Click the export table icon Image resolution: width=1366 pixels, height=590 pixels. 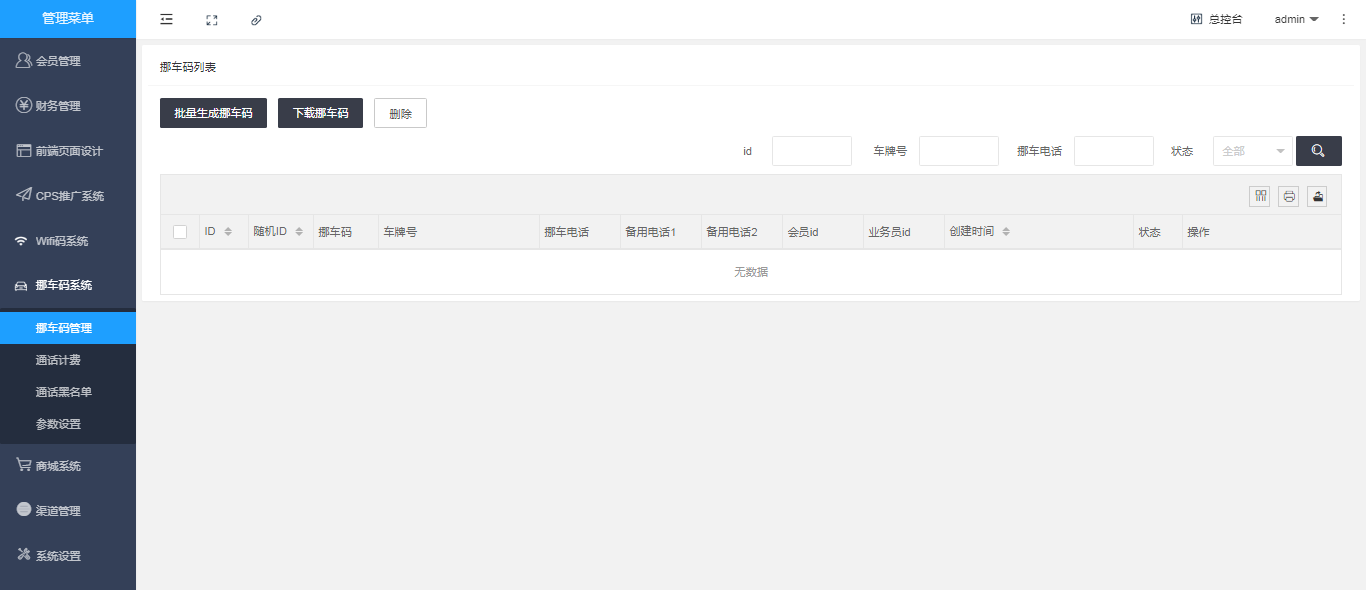point(1317,196)
